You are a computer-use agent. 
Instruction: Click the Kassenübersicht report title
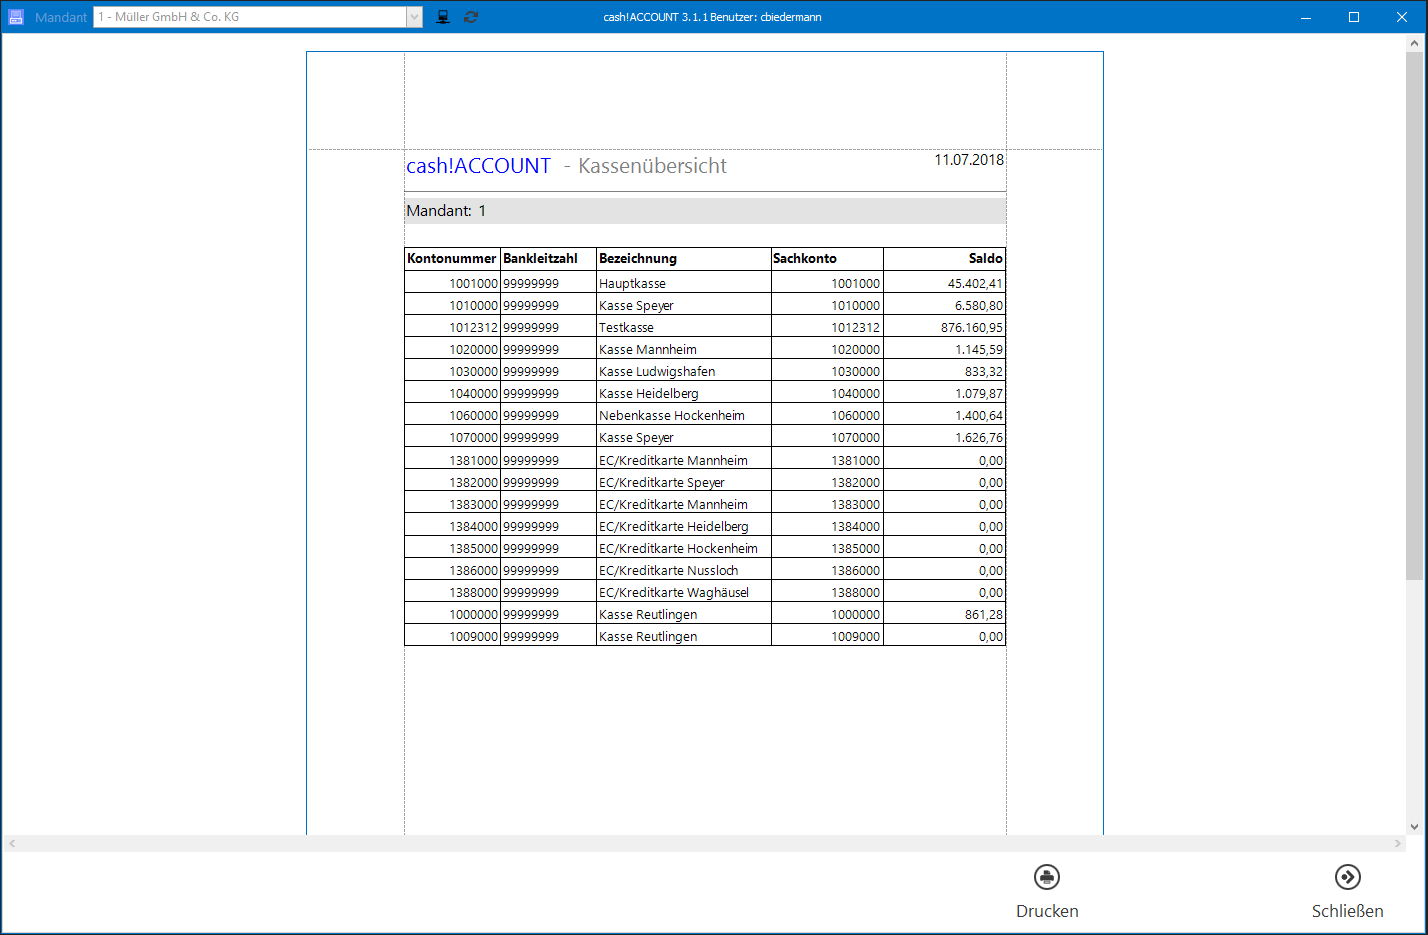(653, 166)
